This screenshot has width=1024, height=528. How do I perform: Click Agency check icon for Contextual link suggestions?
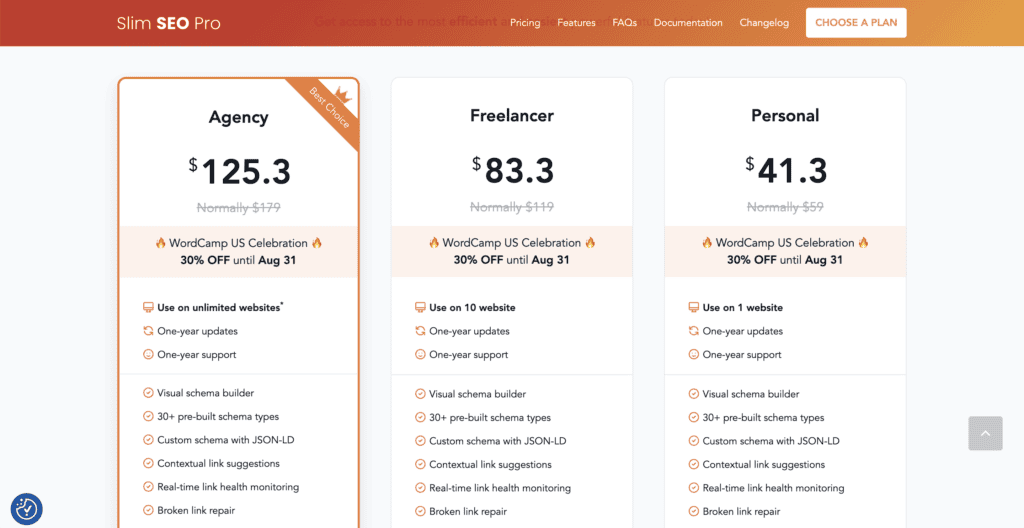point(148,463)
